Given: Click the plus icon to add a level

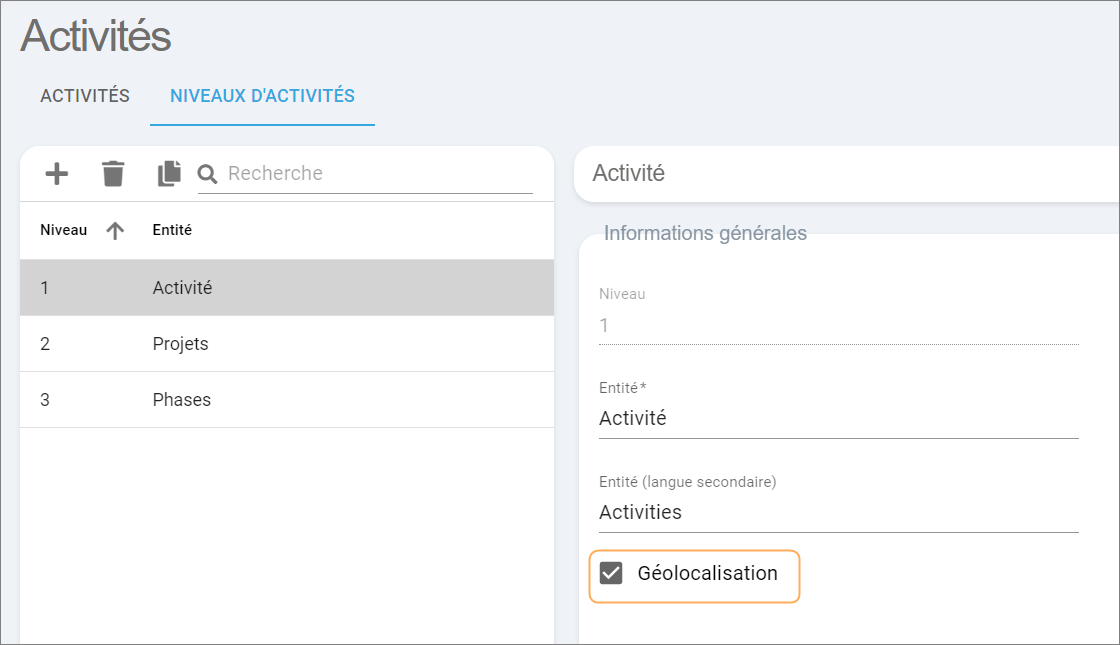Looking at the screenshot, I should 57,174.
